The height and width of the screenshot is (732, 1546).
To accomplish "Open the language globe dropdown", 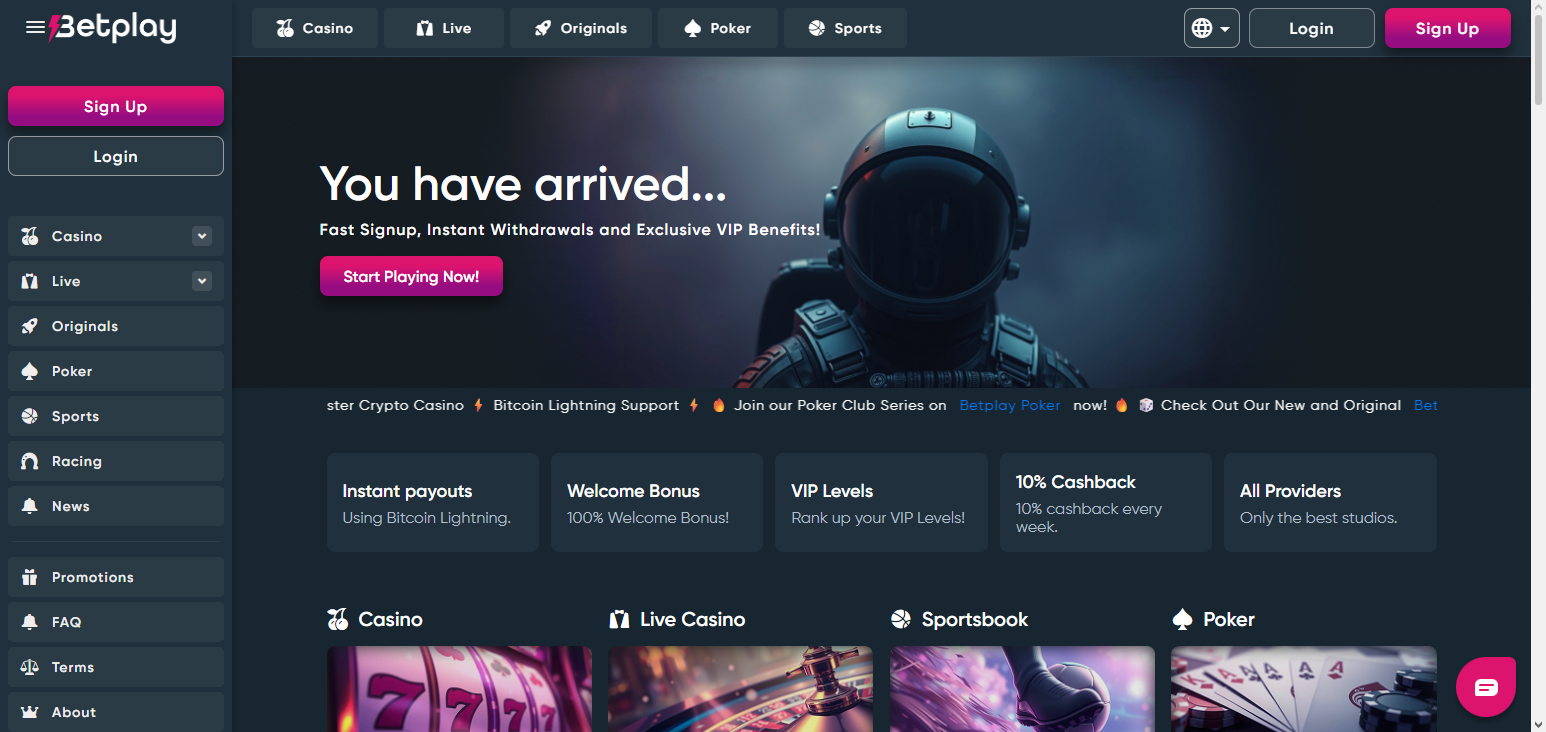I will [1211, 28].
